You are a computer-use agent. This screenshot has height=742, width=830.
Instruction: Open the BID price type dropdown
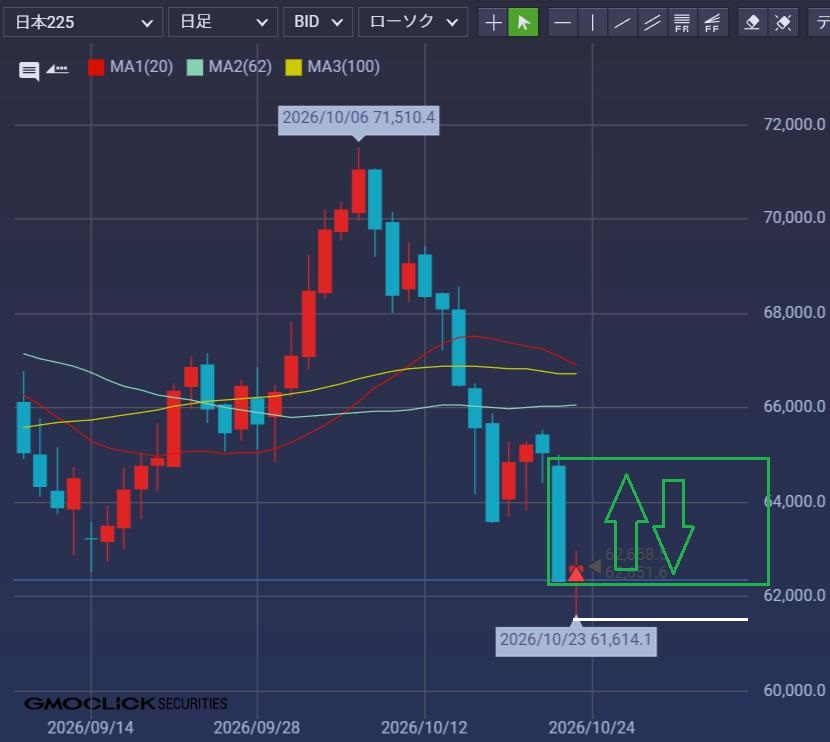click(x=318, y=22)
